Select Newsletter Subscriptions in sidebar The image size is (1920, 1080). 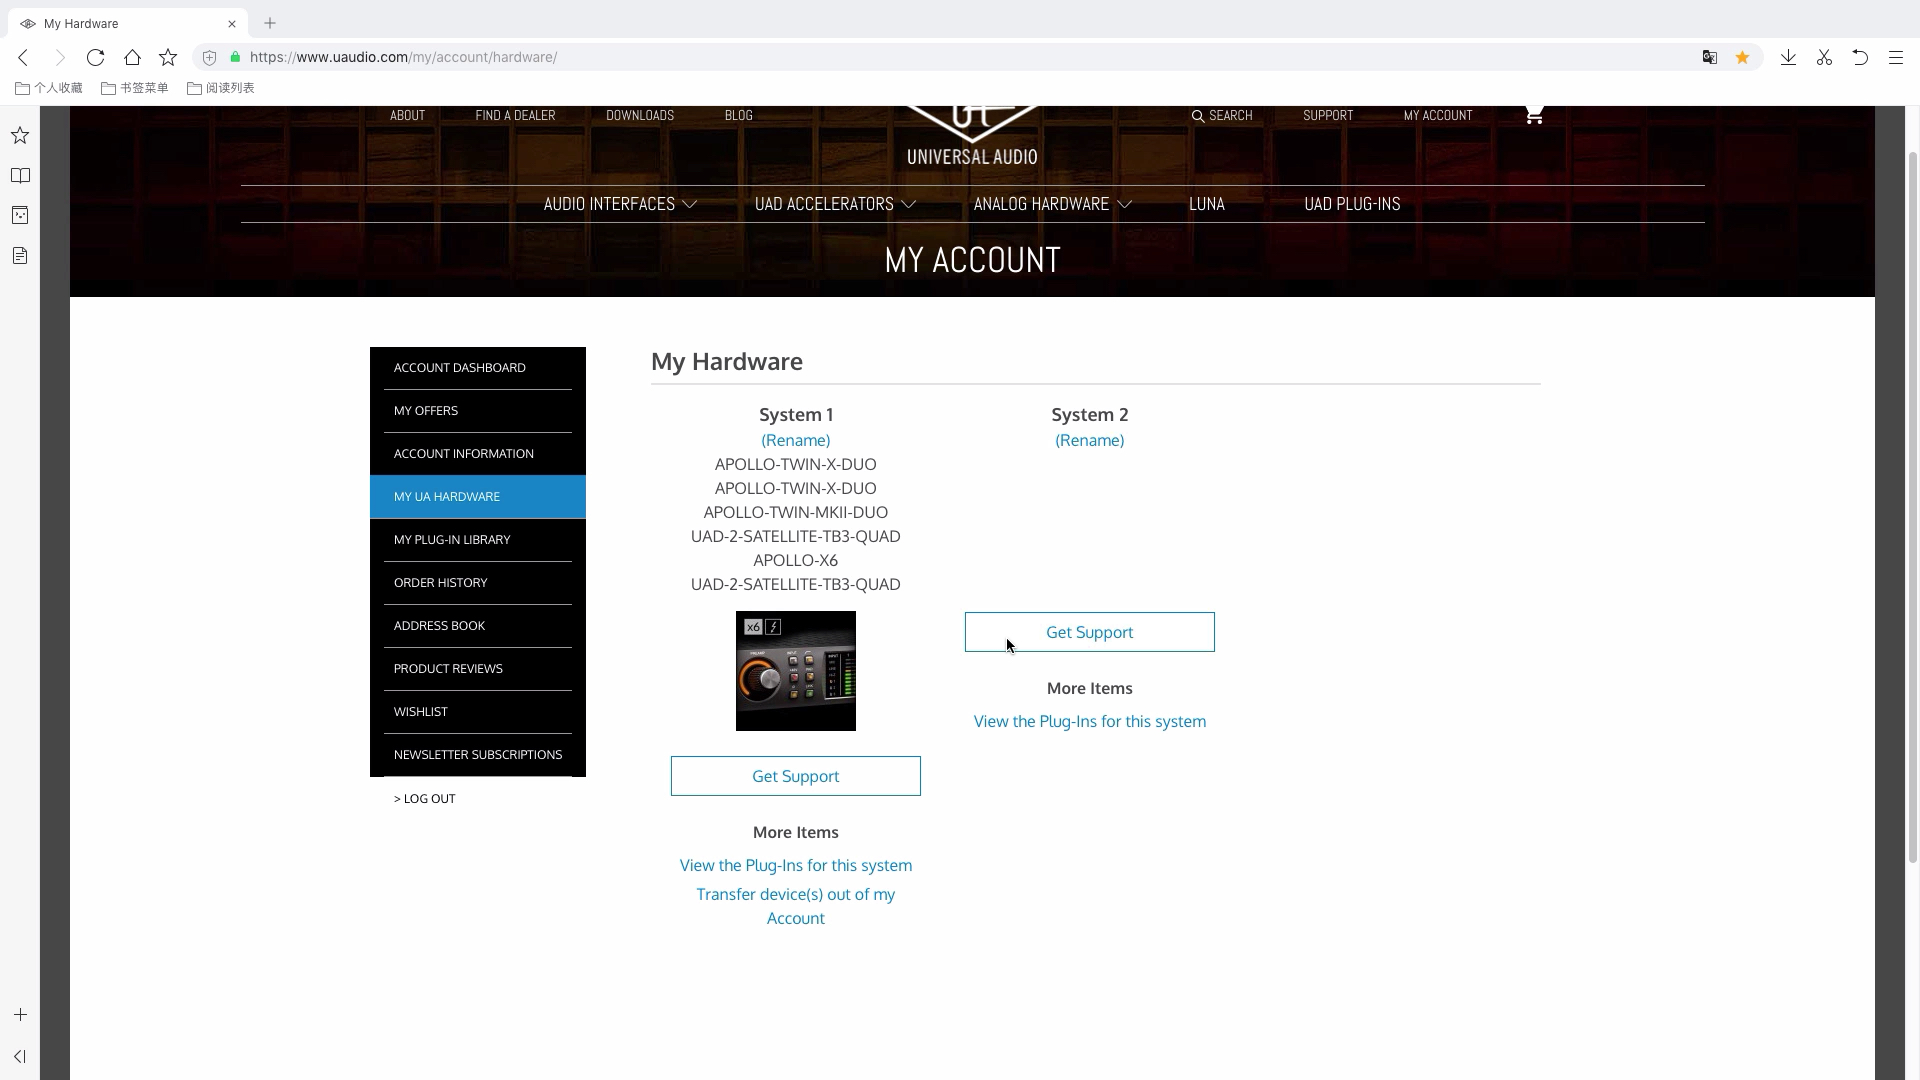click(x=478, y=754)
